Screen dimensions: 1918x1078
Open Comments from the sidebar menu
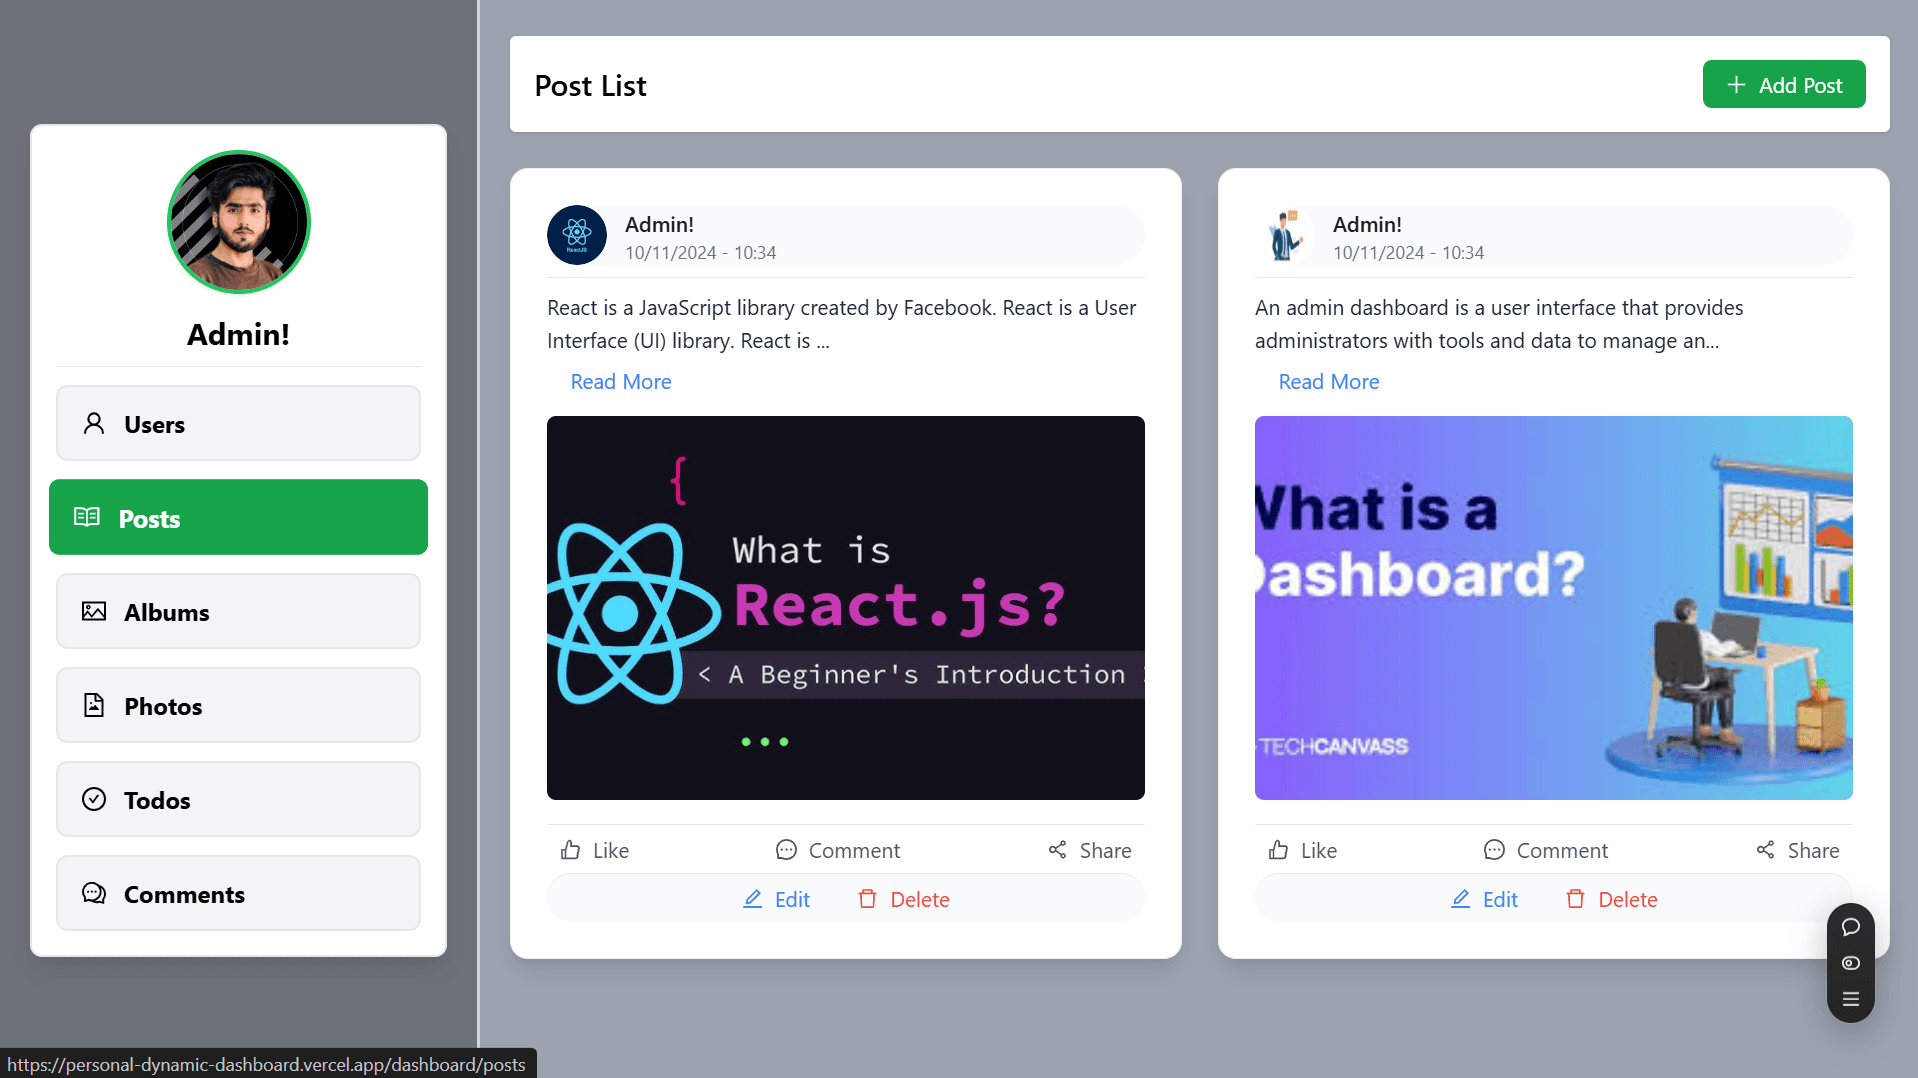coord(238,893)
